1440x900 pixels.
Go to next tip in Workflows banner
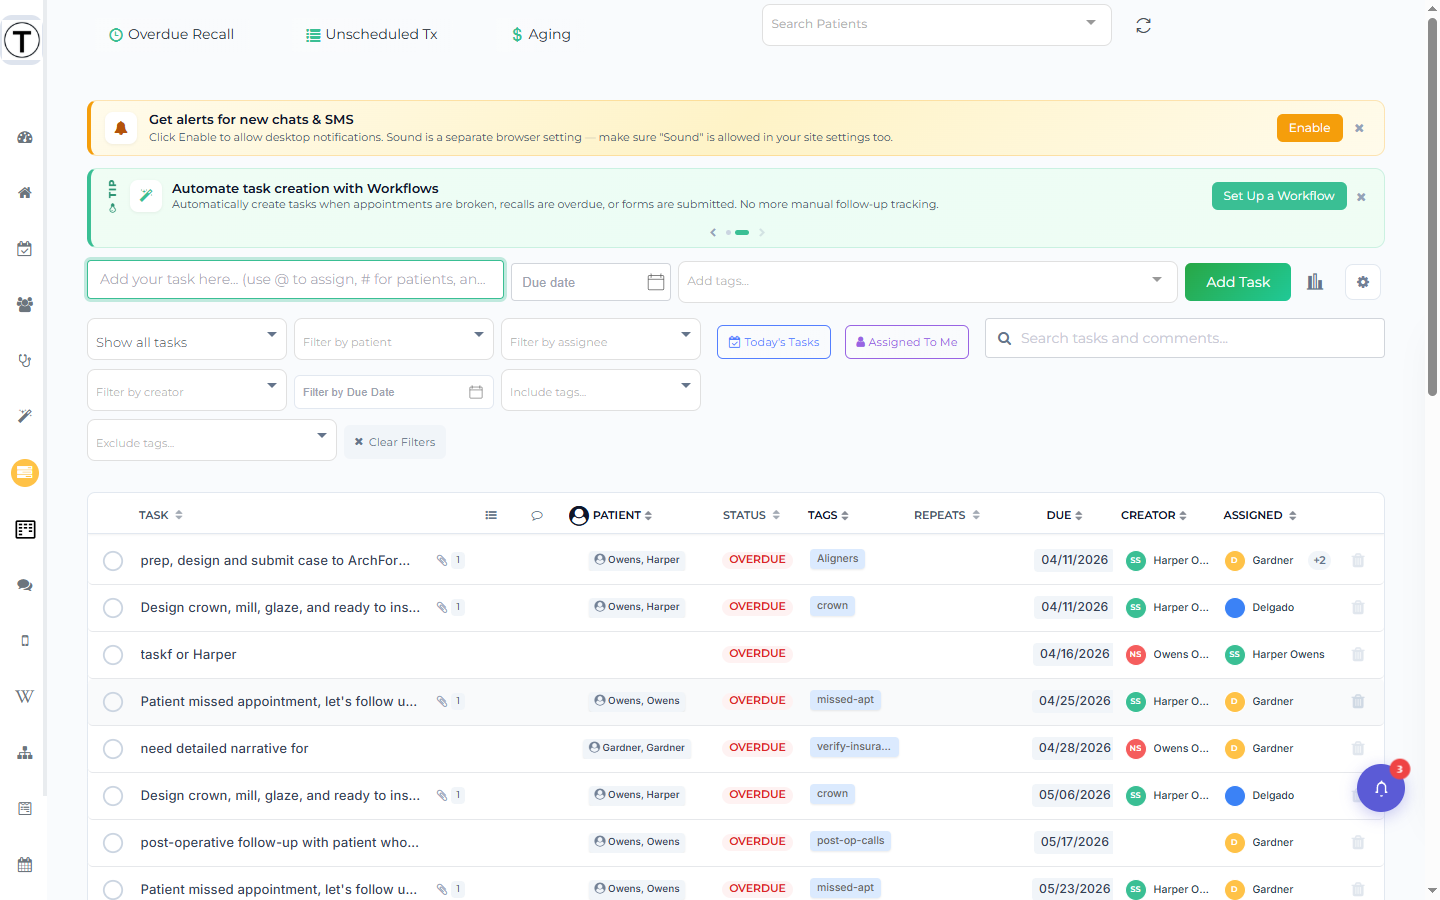(x=762, y=232)
